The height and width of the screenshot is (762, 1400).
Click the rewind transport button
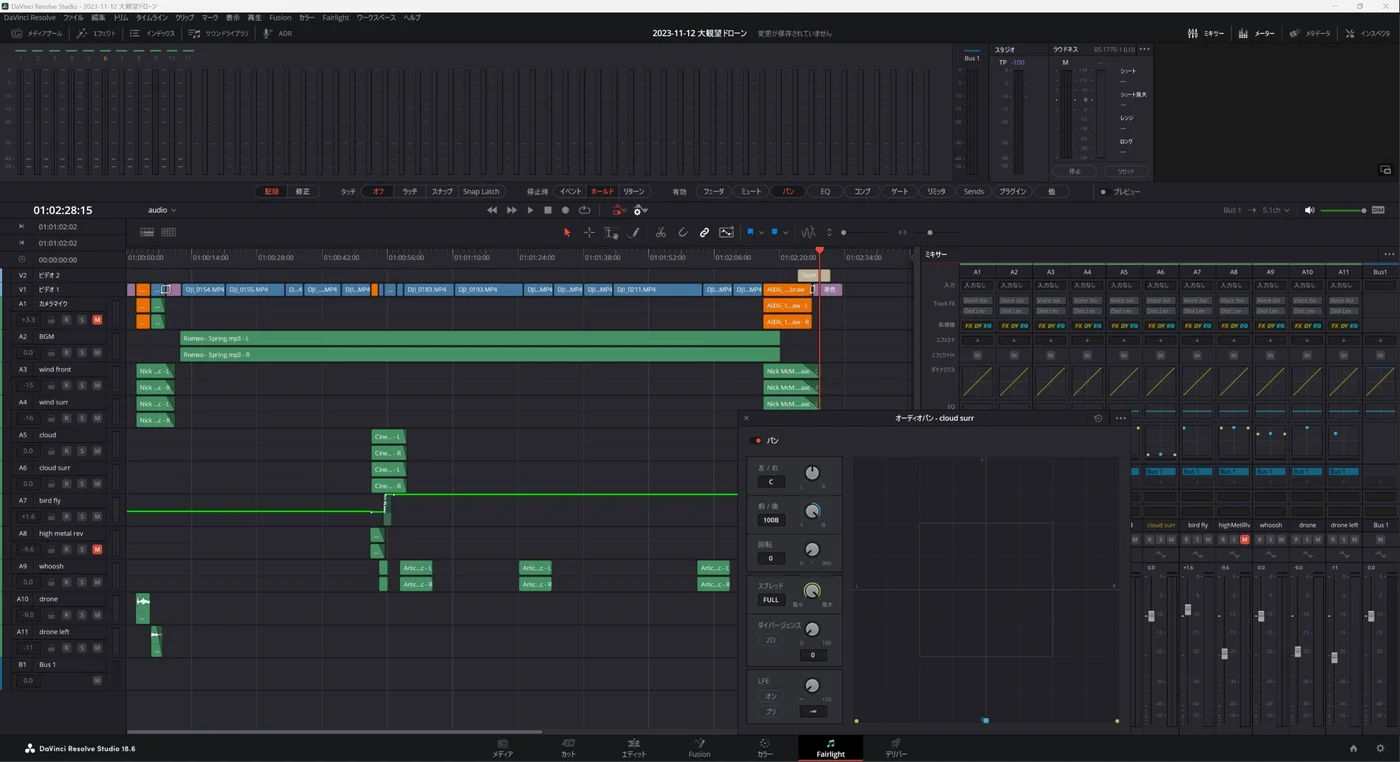(x=492, y=210)
